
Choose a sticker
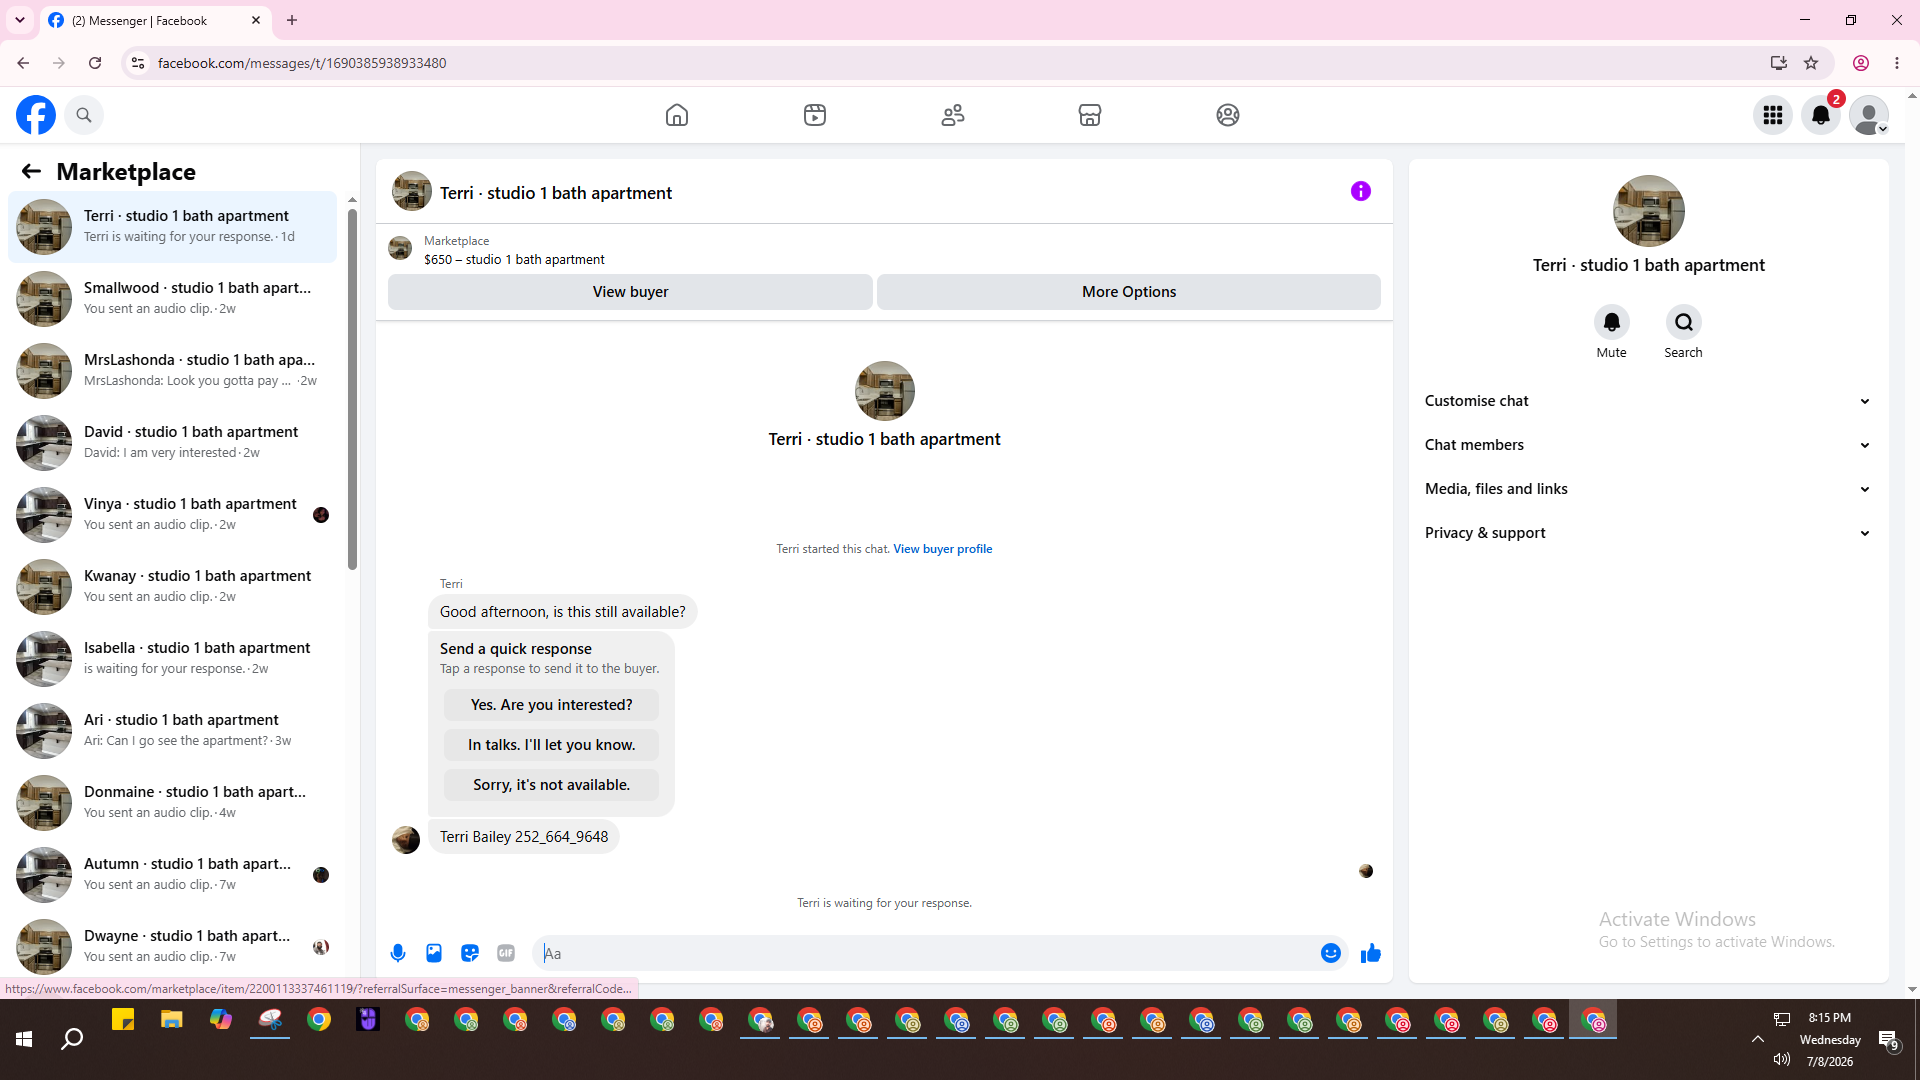(x=470, y=953)
